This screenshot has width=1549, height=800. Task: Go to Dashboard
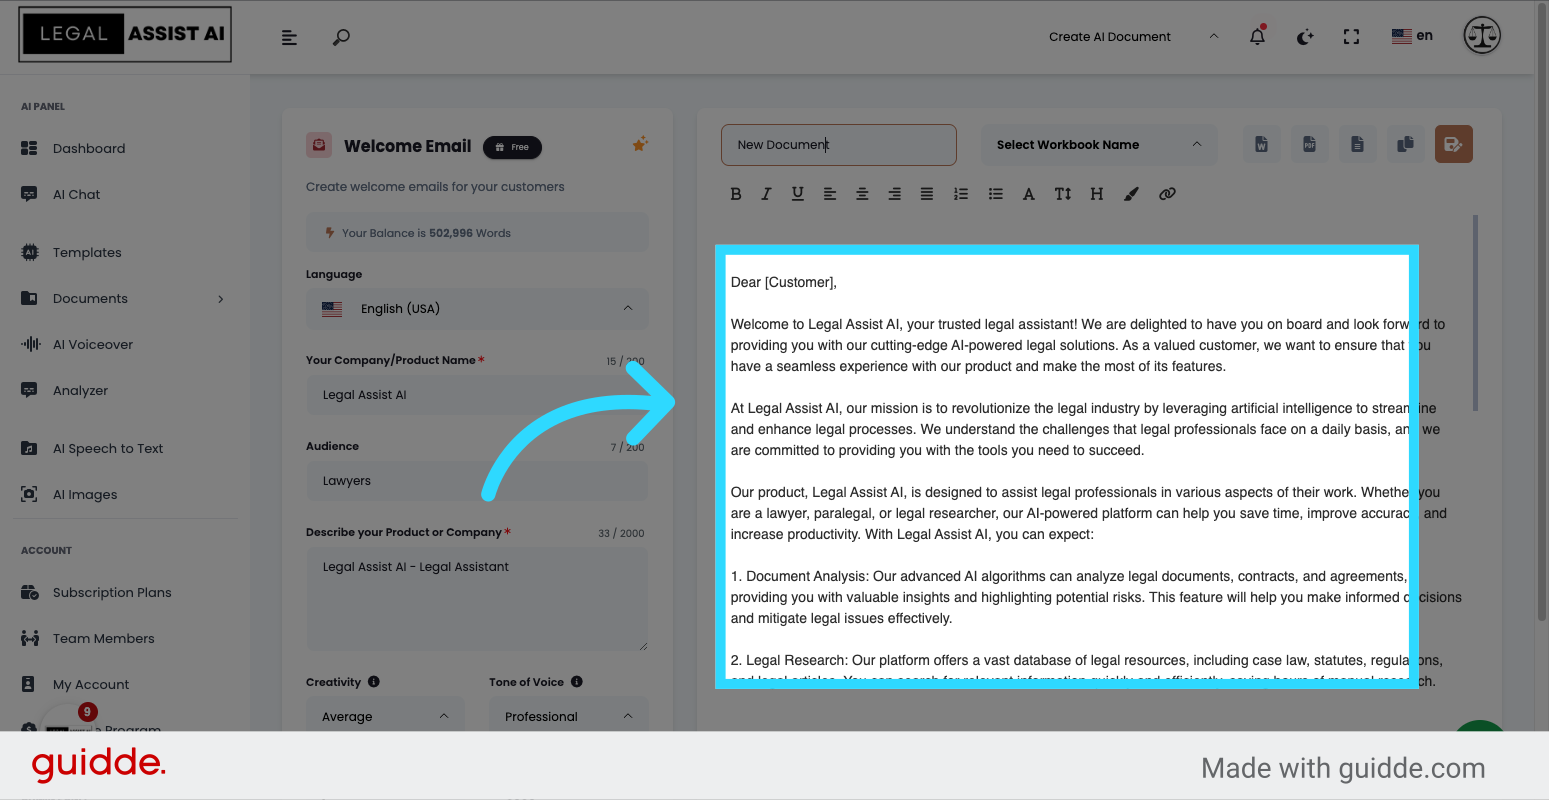click(x=89, y=149)
